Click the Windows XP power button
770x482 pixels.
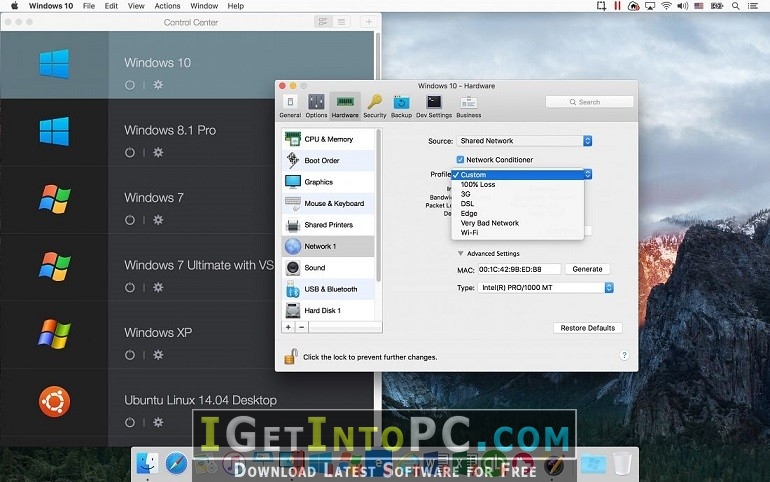130,355
